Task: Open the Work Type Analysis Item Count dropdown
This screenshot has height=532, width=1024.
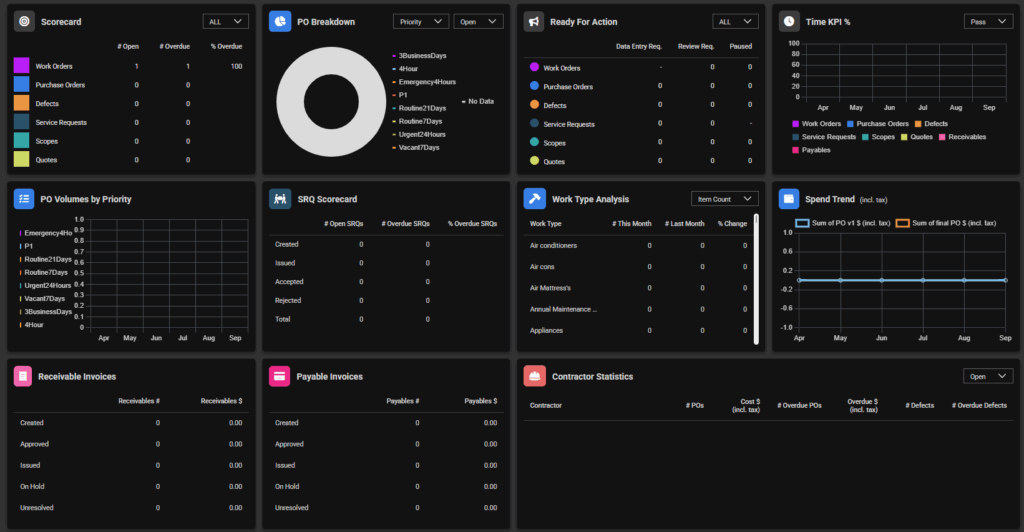Action: (x=724, y=199)
